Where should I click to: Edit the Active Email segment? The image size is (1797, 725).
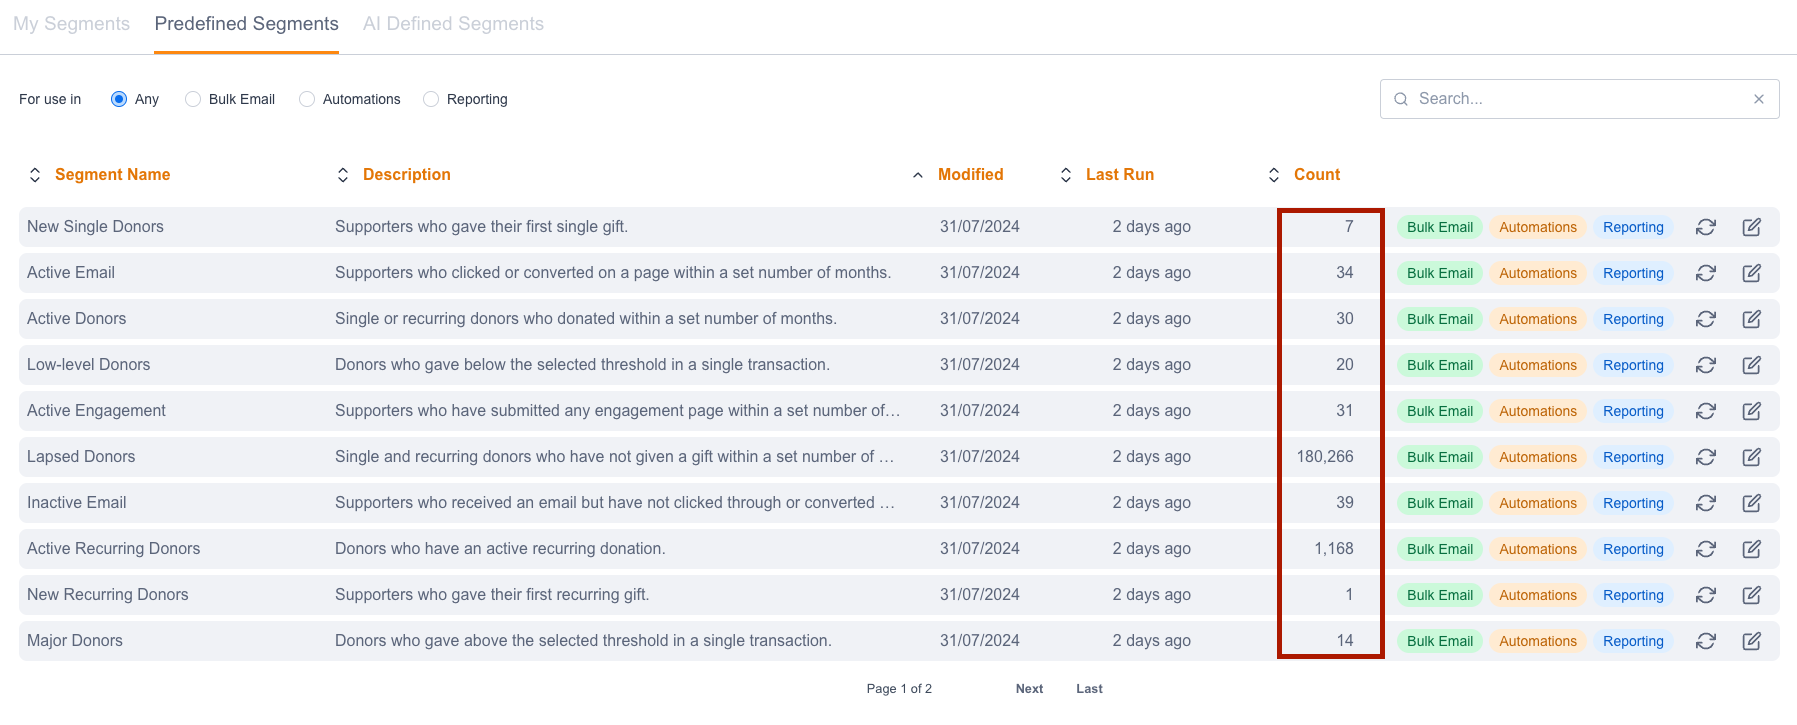click(x=1751, y=273)
